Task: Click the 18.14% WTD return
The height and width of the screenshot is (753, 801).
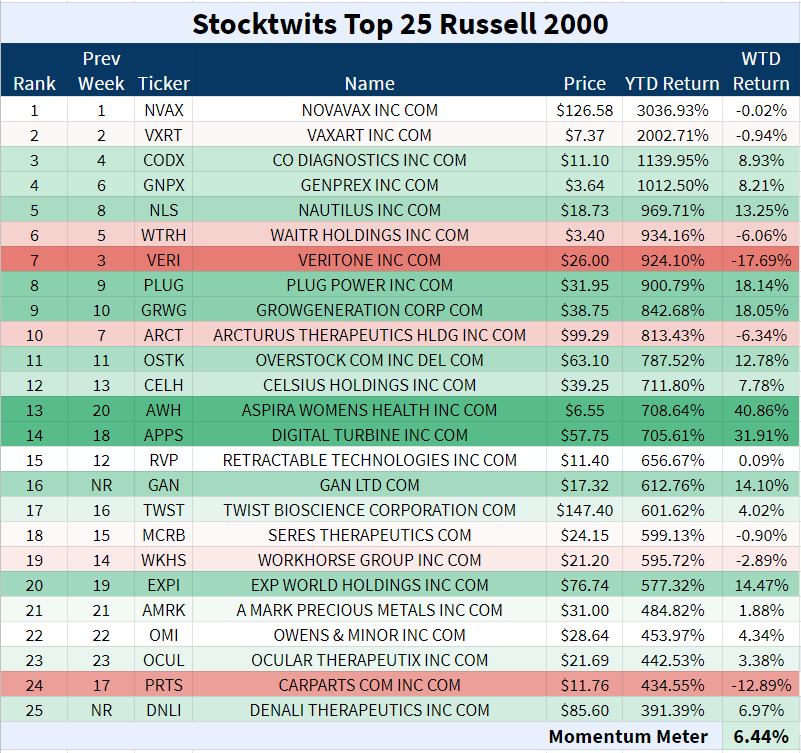Action: click(761, 285)
